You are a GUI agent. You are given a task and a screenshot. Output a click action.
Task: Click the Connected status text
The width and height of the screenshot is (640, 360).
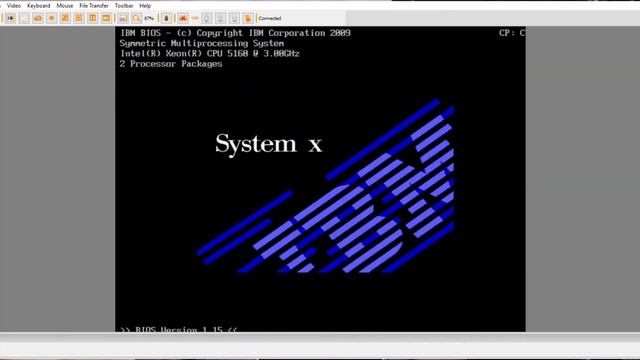point(270,18)
